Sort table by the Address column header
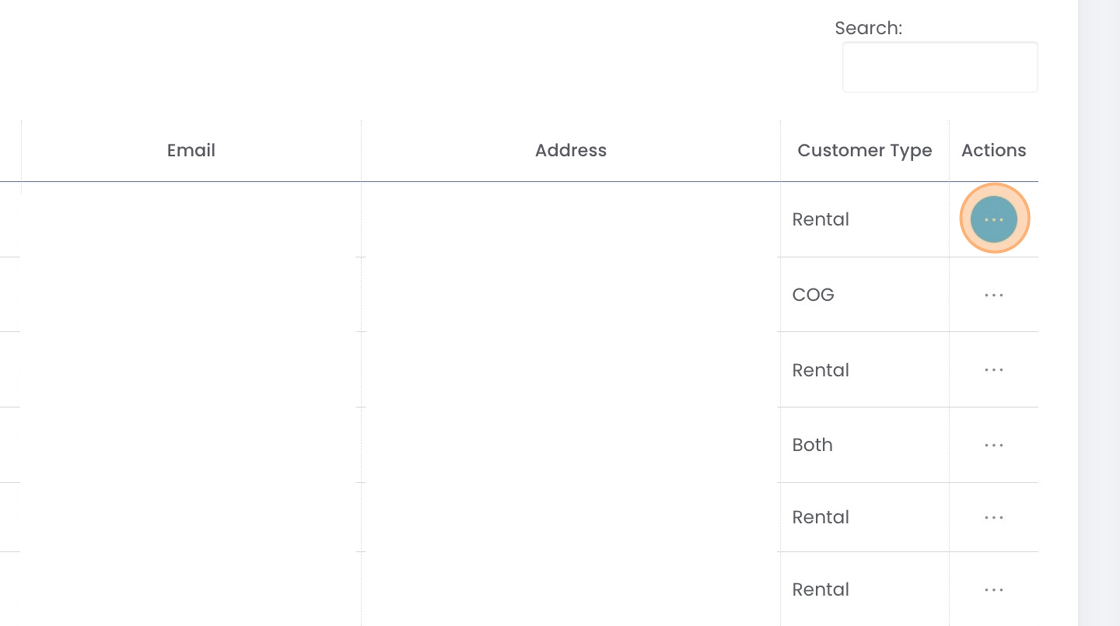Screen dimensions: 1120x626 (570, 151)
